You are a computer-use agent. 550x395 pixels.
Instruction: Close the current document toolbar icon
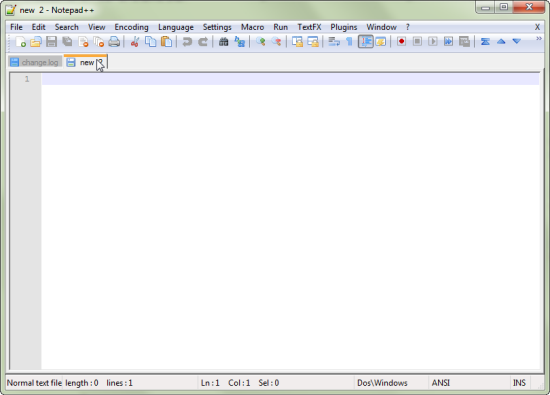tap(83, 42)
